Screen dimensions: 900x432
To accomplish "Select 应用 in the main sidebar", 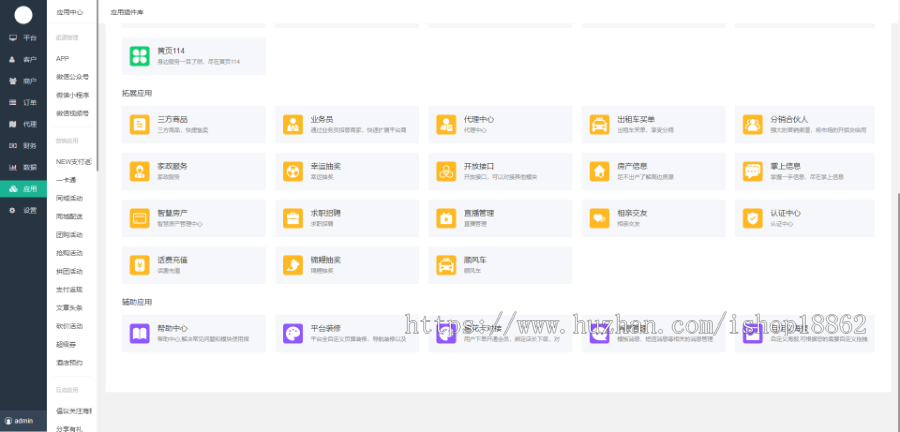I will point(23,189).
